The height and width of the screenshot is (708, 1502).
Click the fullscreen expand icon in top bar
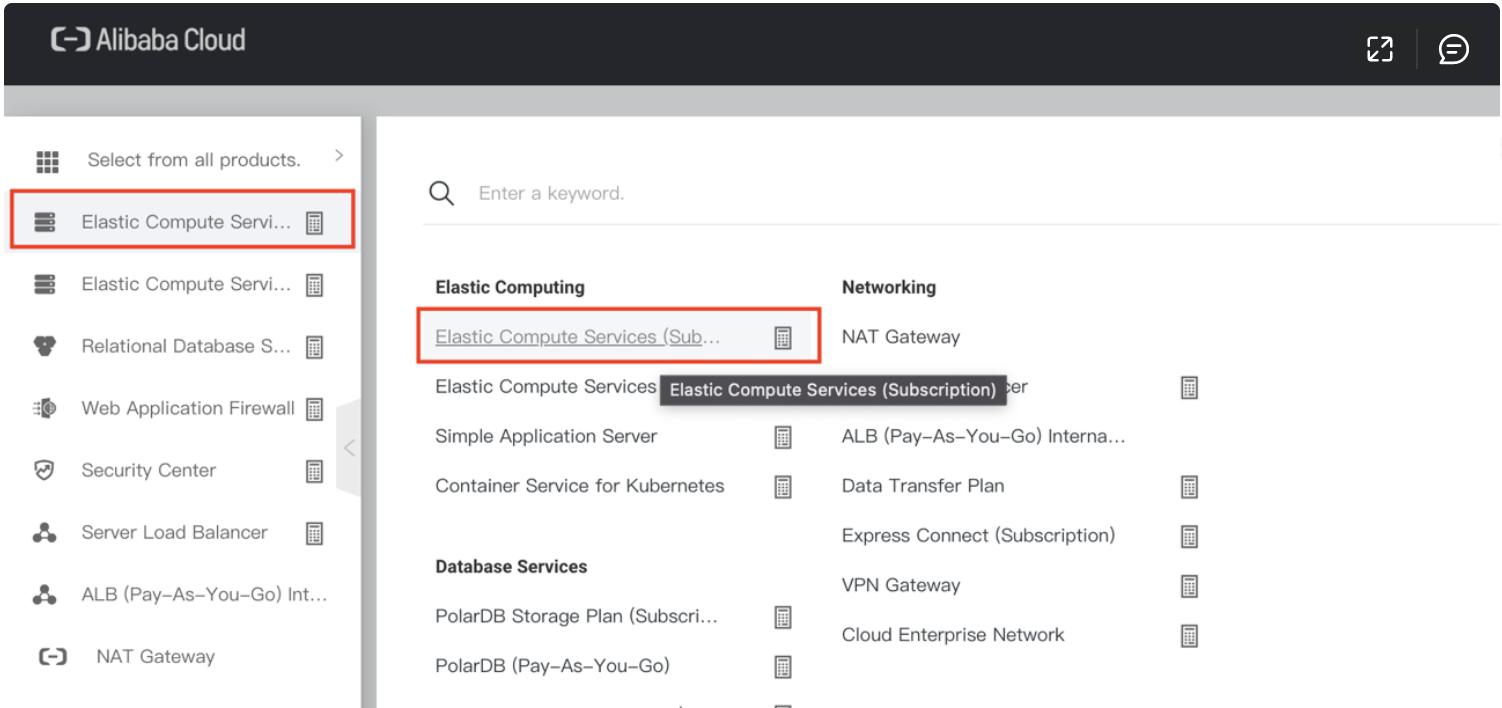1380,48
